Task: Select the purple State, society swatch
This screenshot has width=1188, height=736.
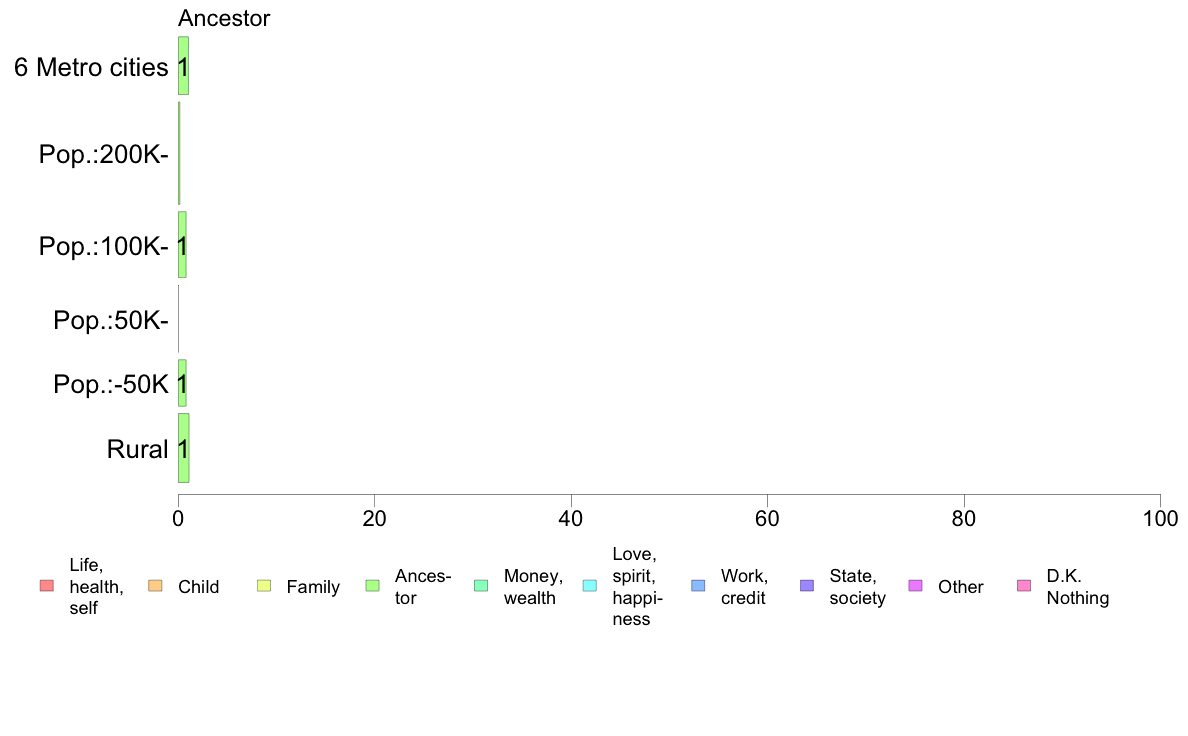Action: 807,586
